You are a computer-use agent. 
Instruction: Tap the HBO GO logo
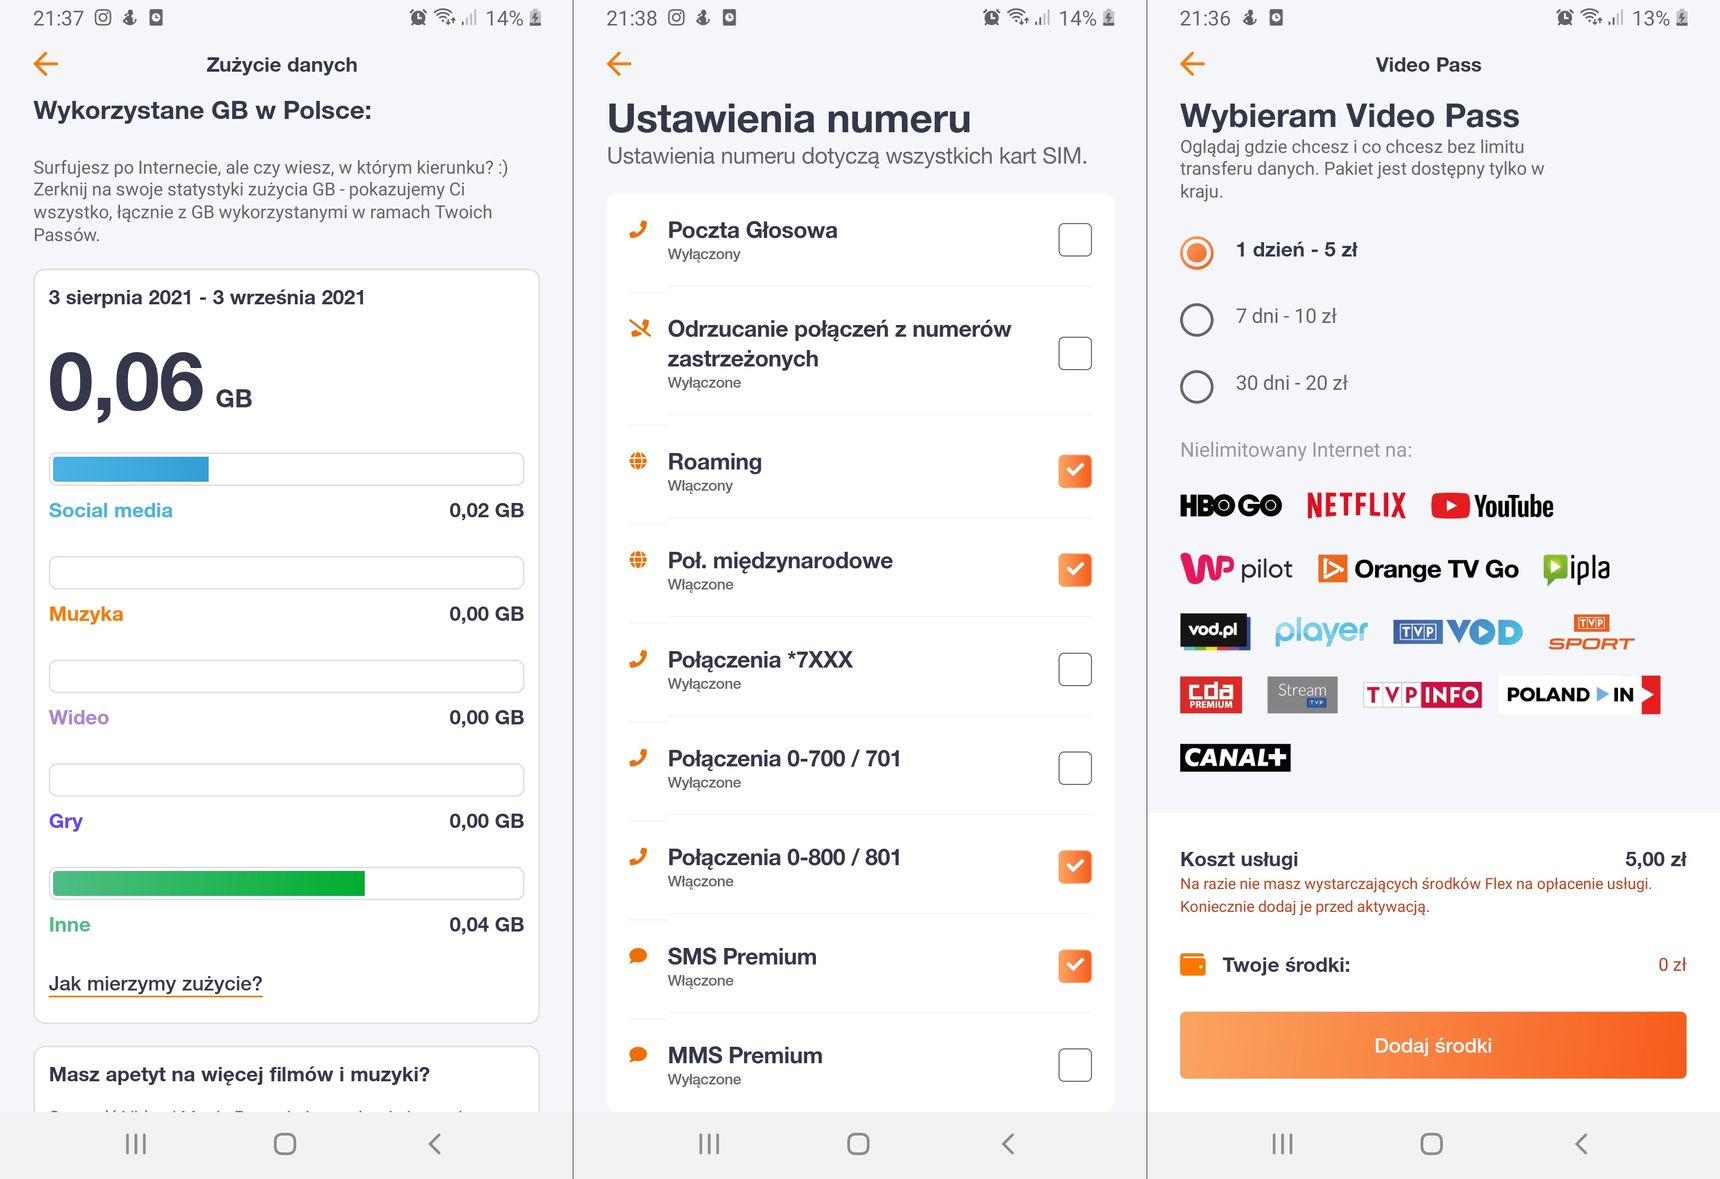coord(1231,505)
